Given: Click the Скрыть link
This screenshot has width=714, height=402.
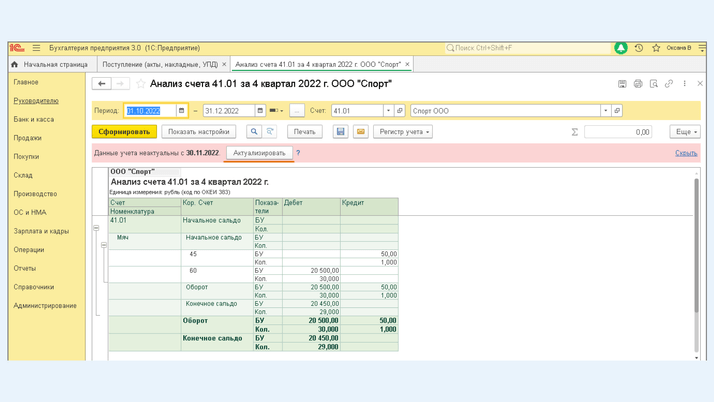Looking at the screenshot, I should [x=686, y=153].
